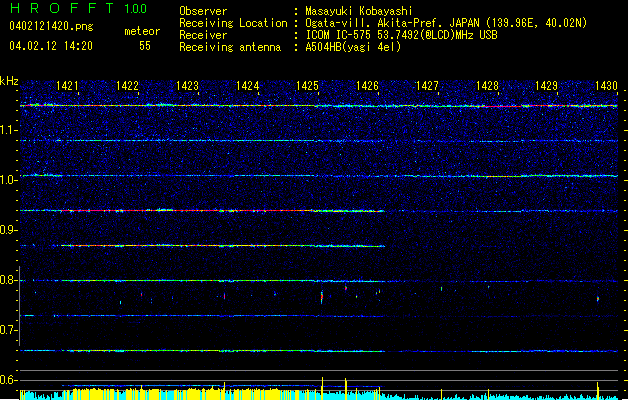The width and height of the screenshot is (629, 400).
Task: Click the 0.6 frequency axis label
Action: click(x=9, y=380)
